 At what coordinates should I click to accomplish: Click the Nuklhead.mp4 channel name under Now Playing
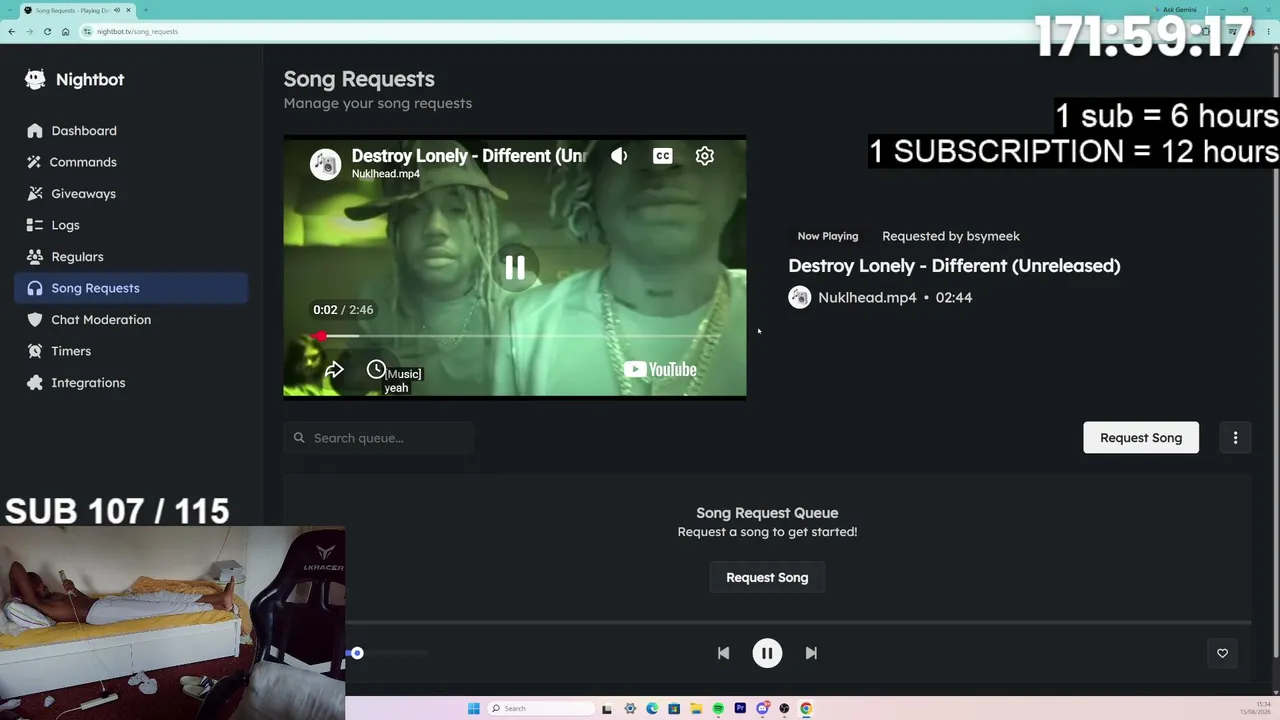tap(867, 298)
